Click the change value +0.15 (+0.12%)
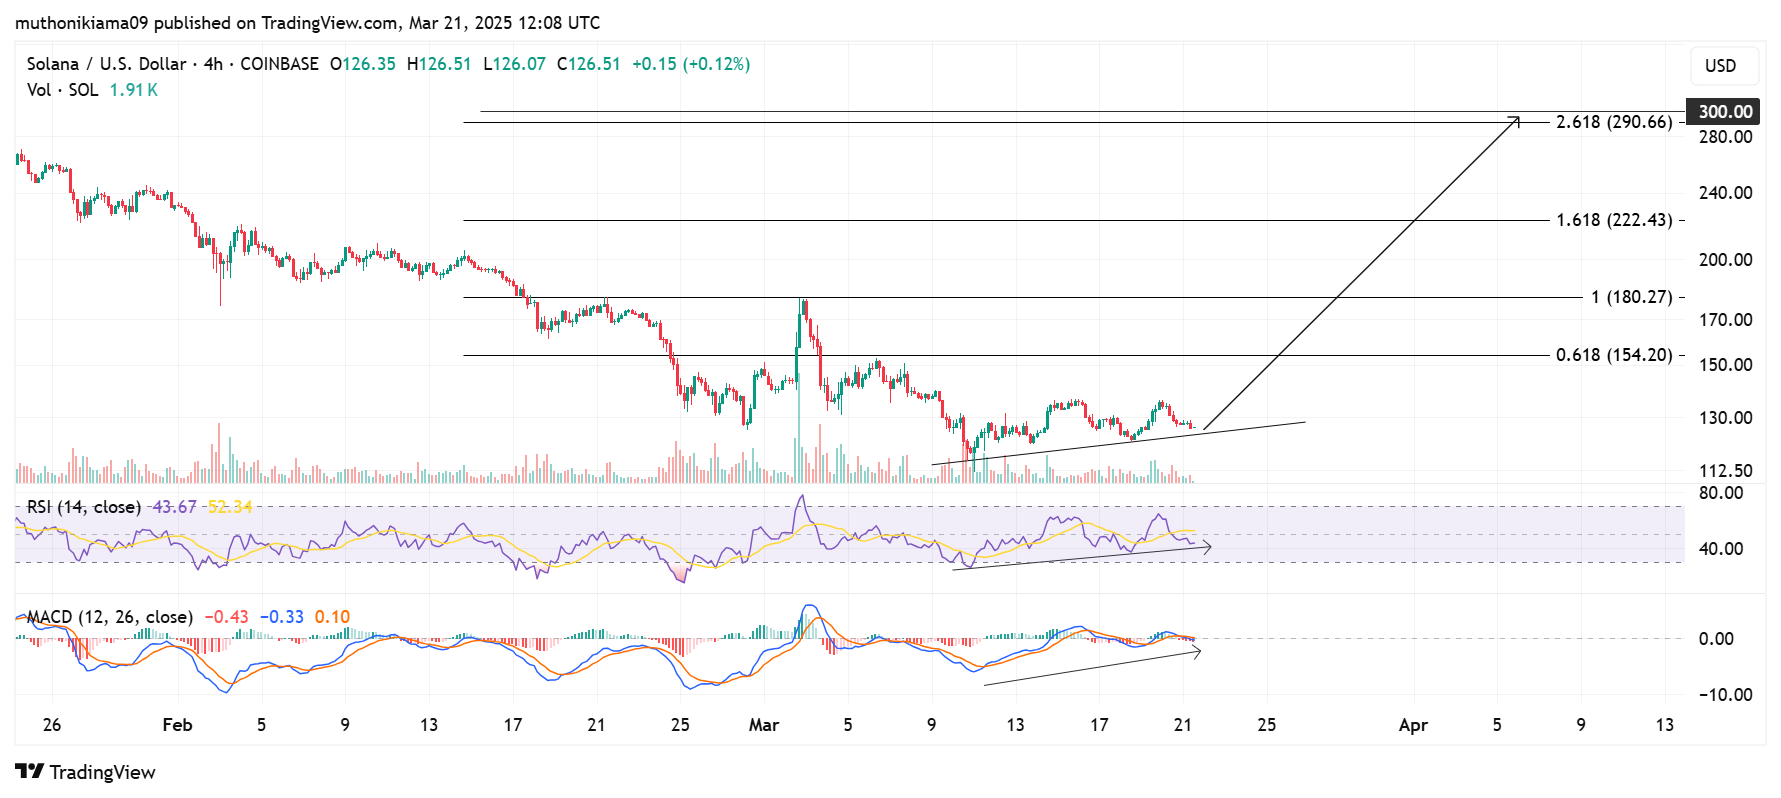The width and height of the screenshot is (1781, 798). point(691,64)
